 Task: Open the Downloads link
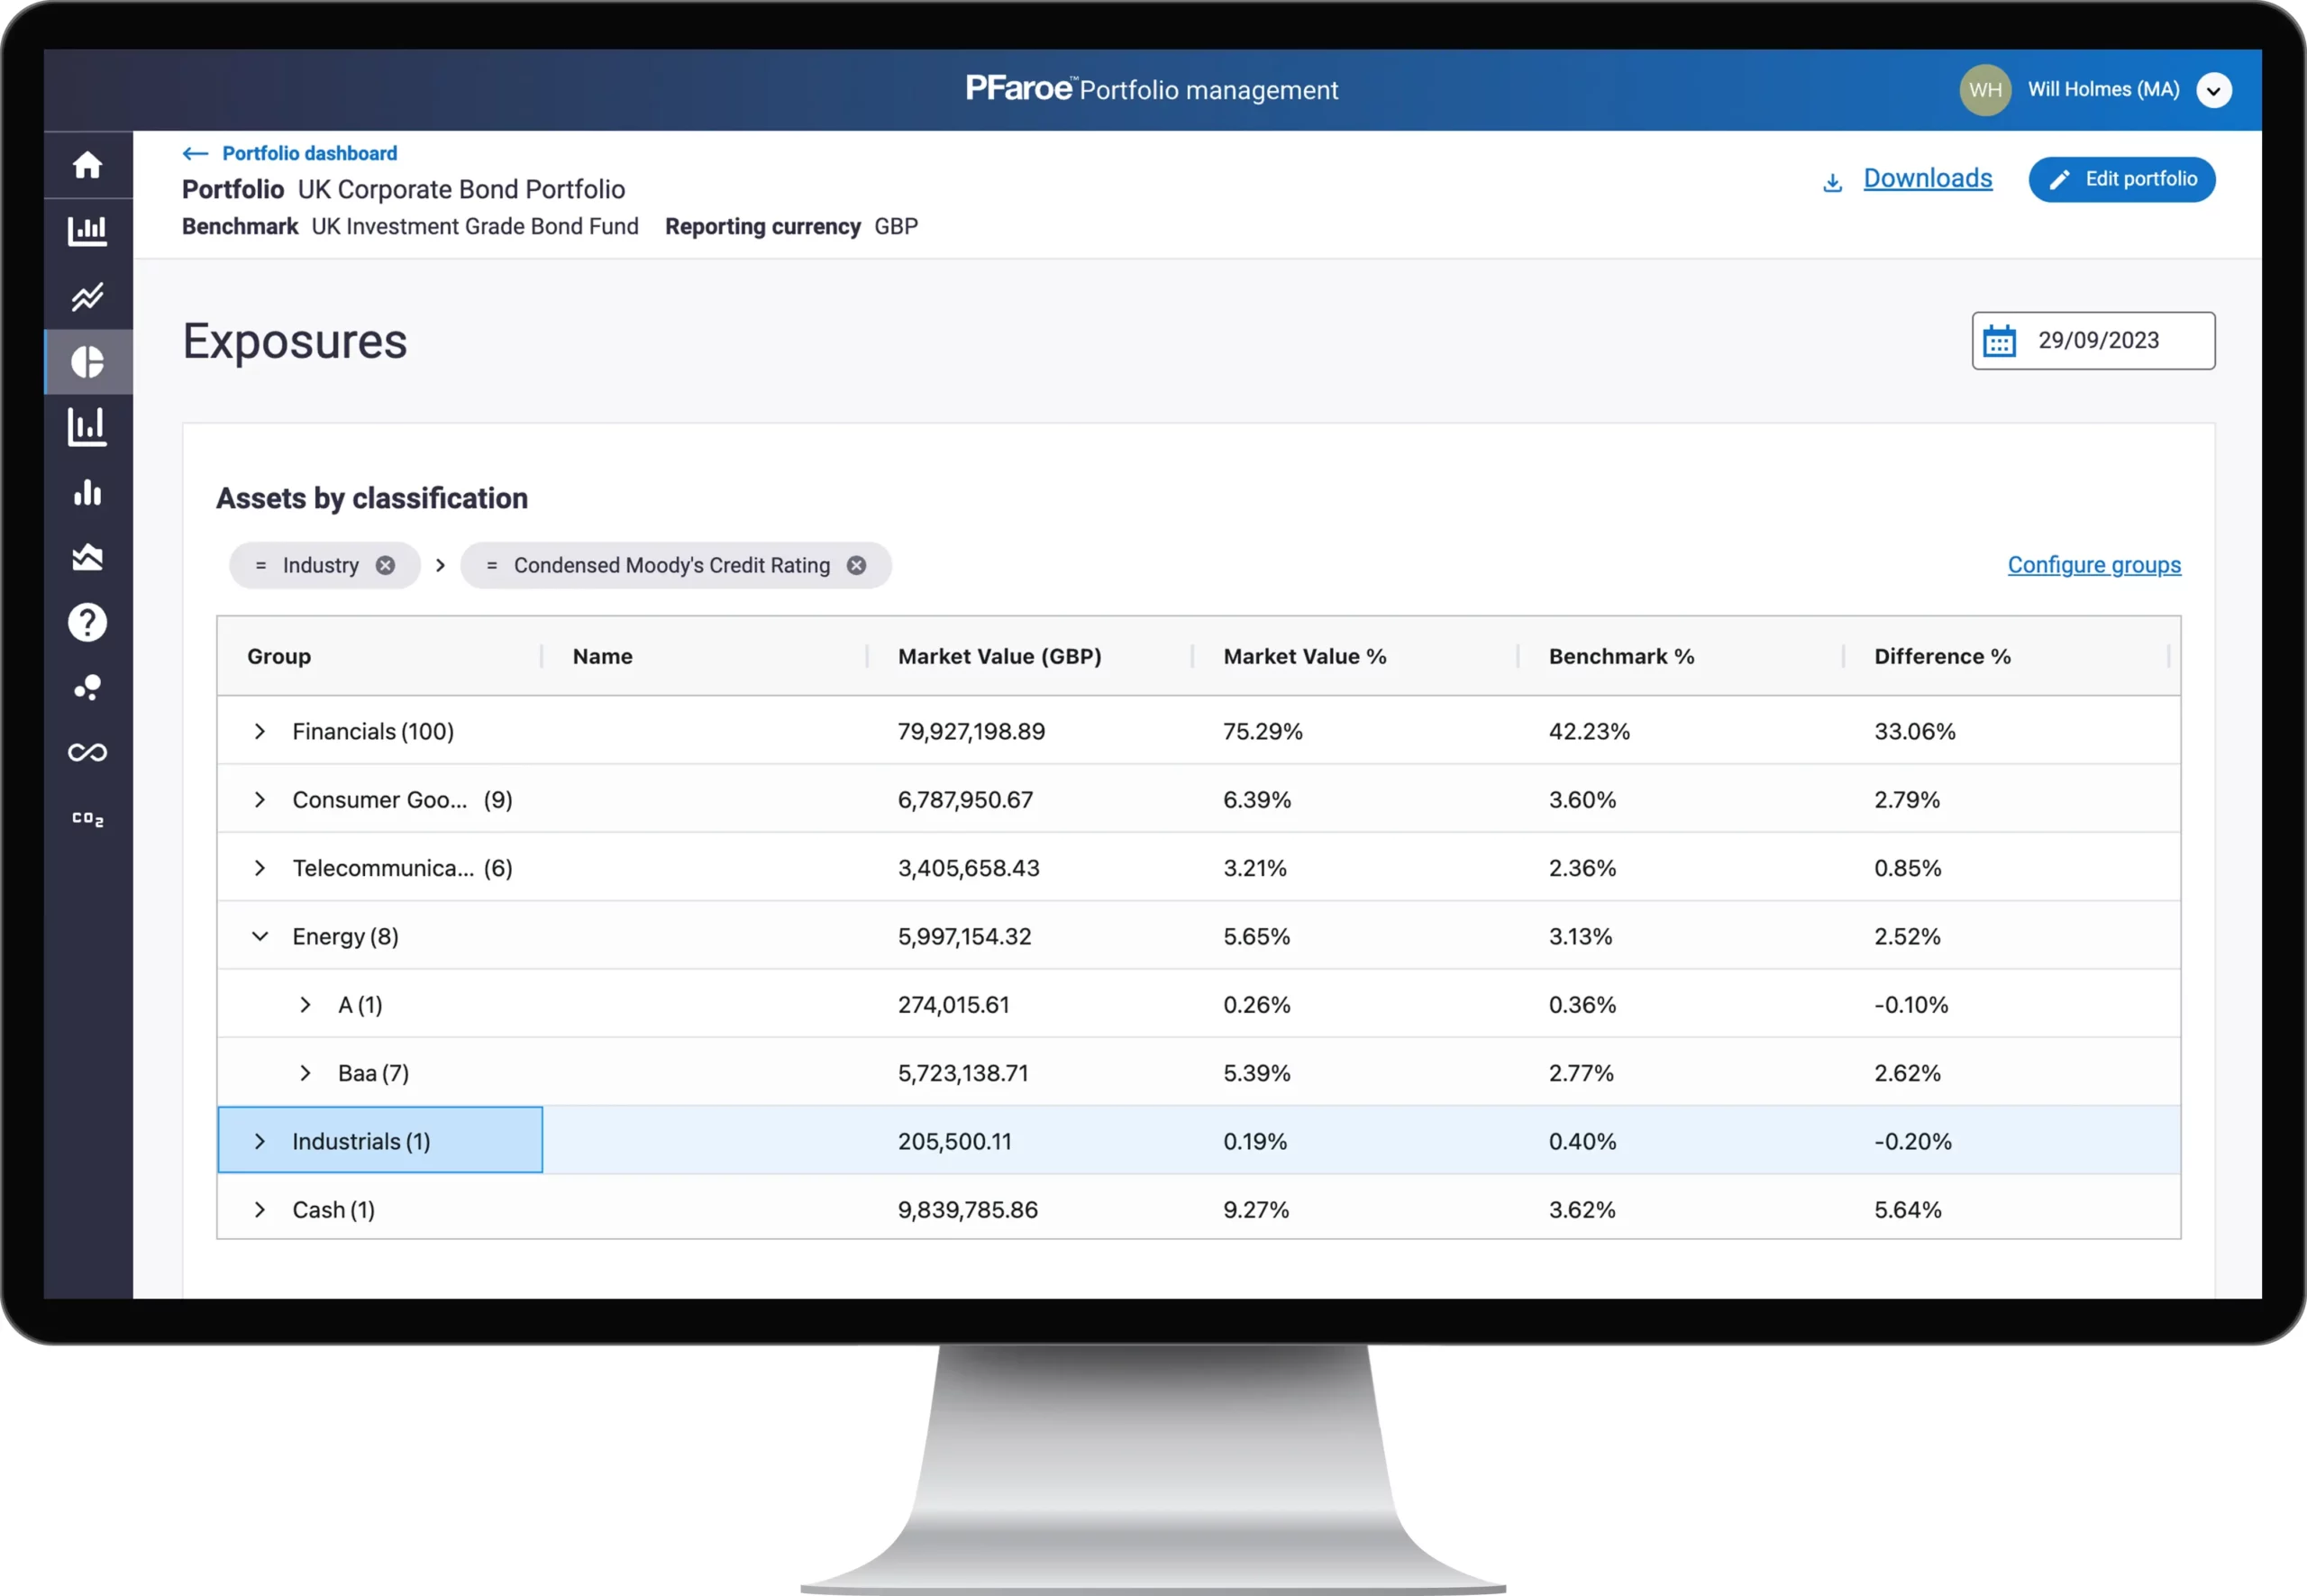pos(1926,178)
